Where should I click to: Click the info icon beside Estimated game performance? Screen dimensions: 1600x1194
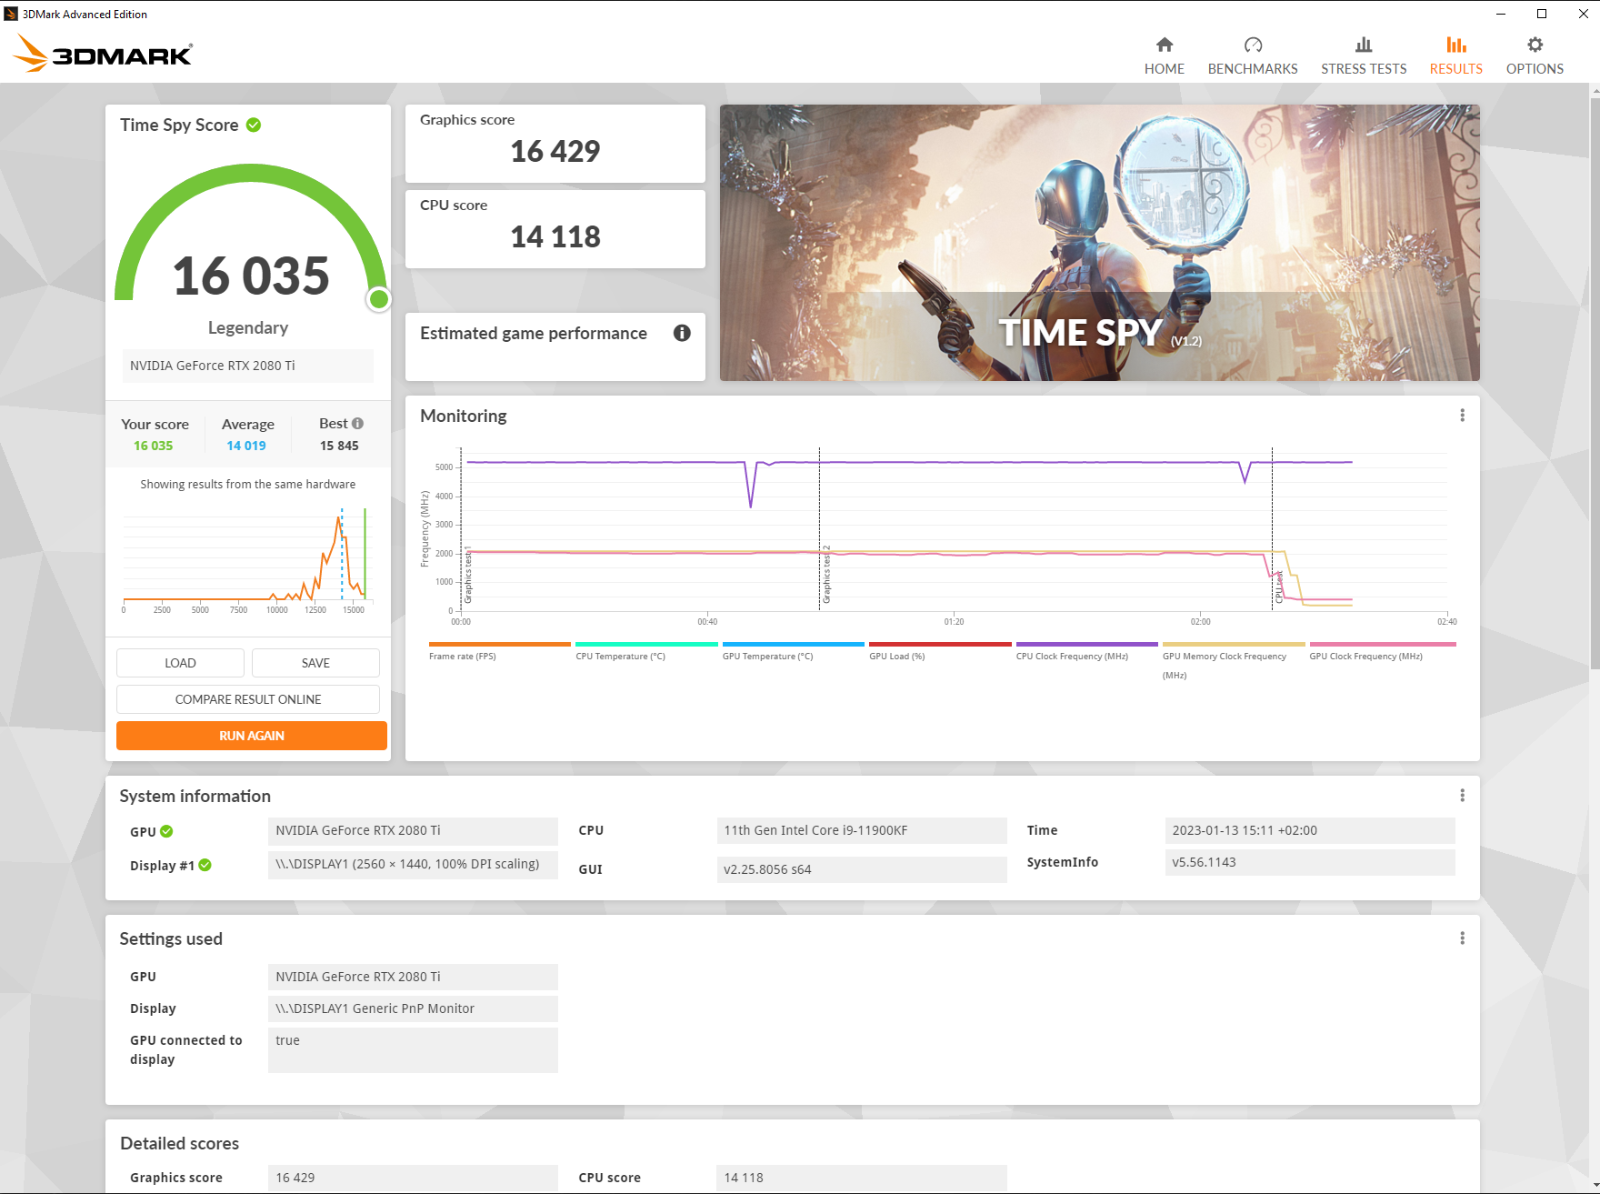point(682,333)
